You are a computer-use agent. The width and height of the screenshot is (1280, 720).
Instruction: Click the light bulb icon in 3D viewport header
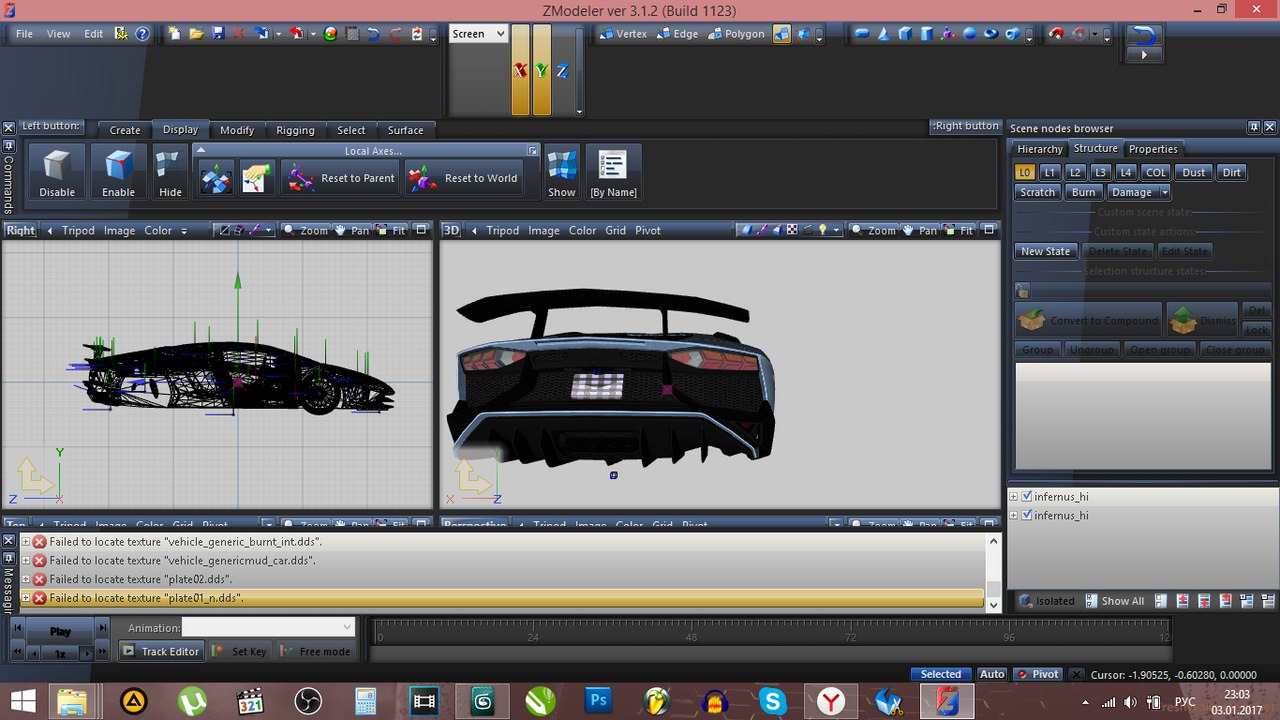tap(823, 230)
